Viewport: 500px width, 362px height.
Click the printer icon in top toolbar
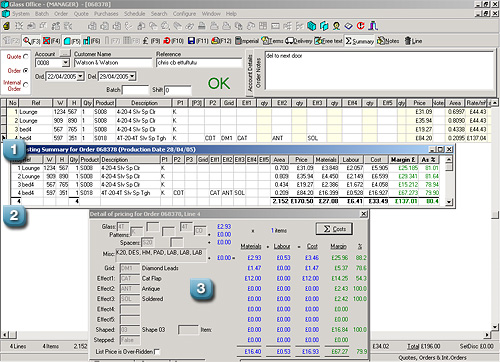coord(201,26)
